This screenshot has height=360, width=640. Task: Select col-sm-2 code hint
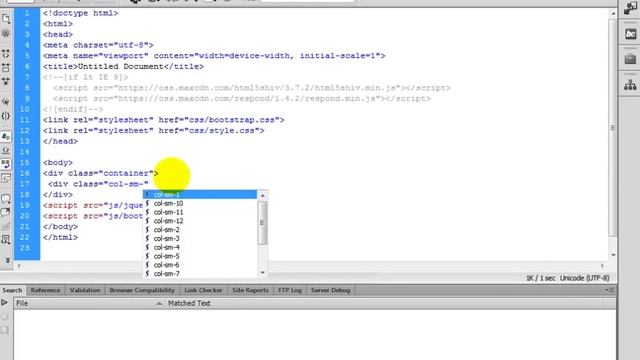tap(200, 230)
